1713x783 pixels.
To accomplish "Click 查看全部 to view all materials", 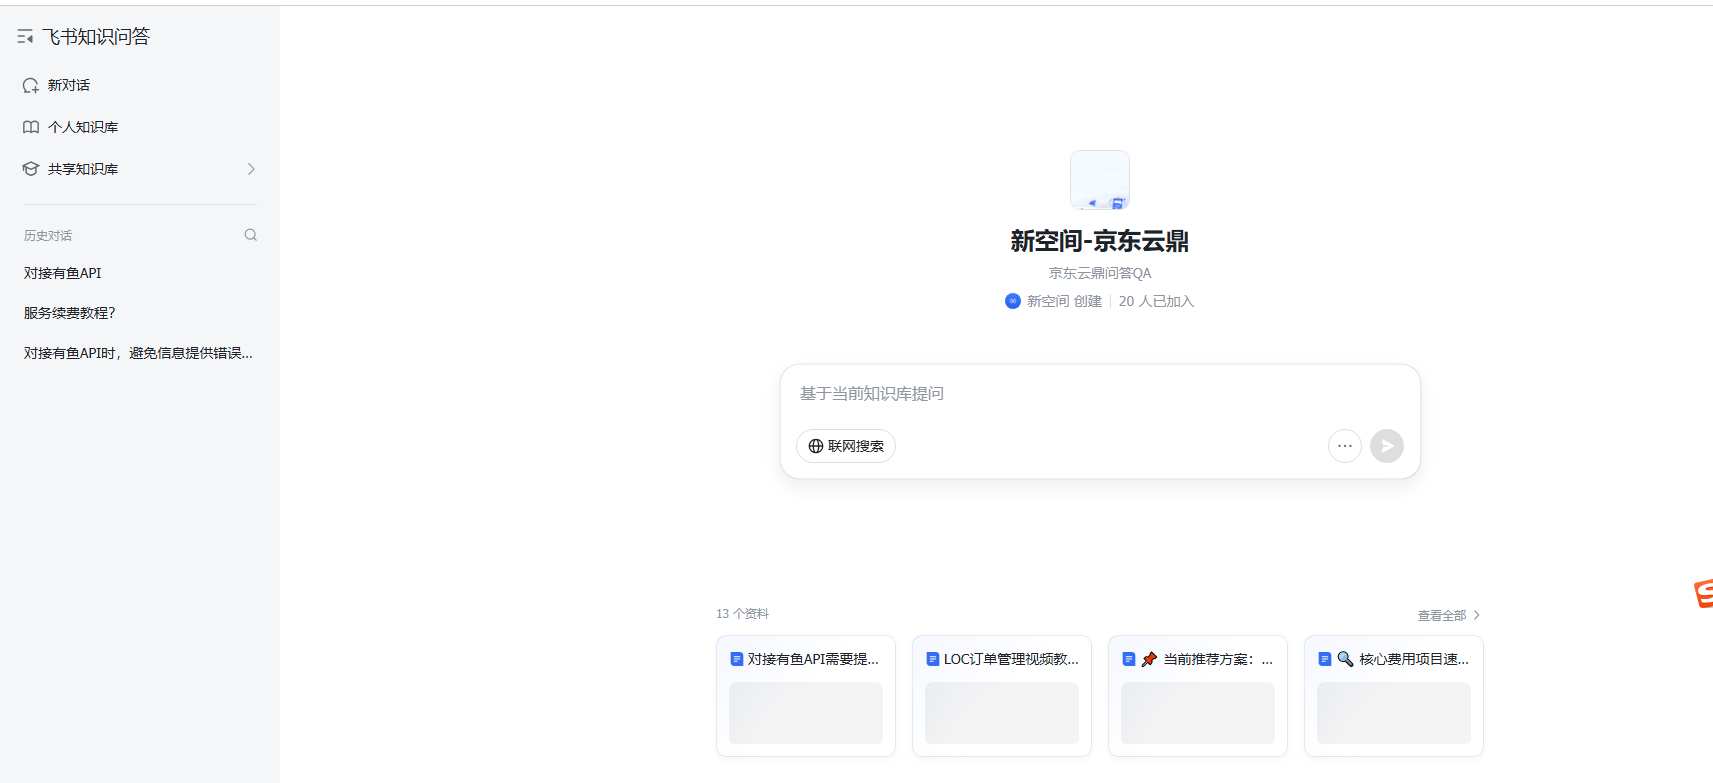I will coord(1448,615).
